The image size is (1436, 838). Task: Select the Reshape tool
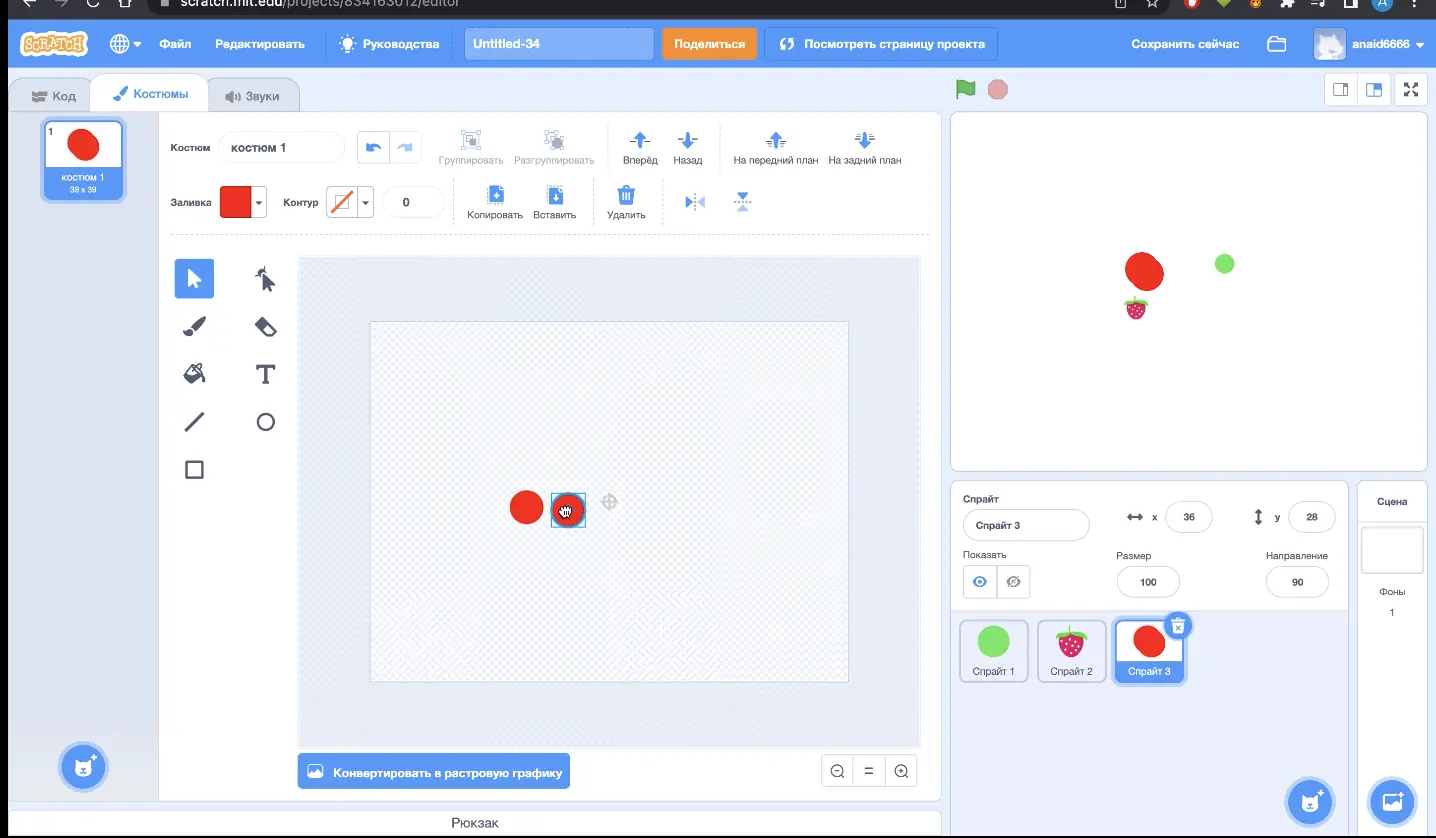point(265,279)
